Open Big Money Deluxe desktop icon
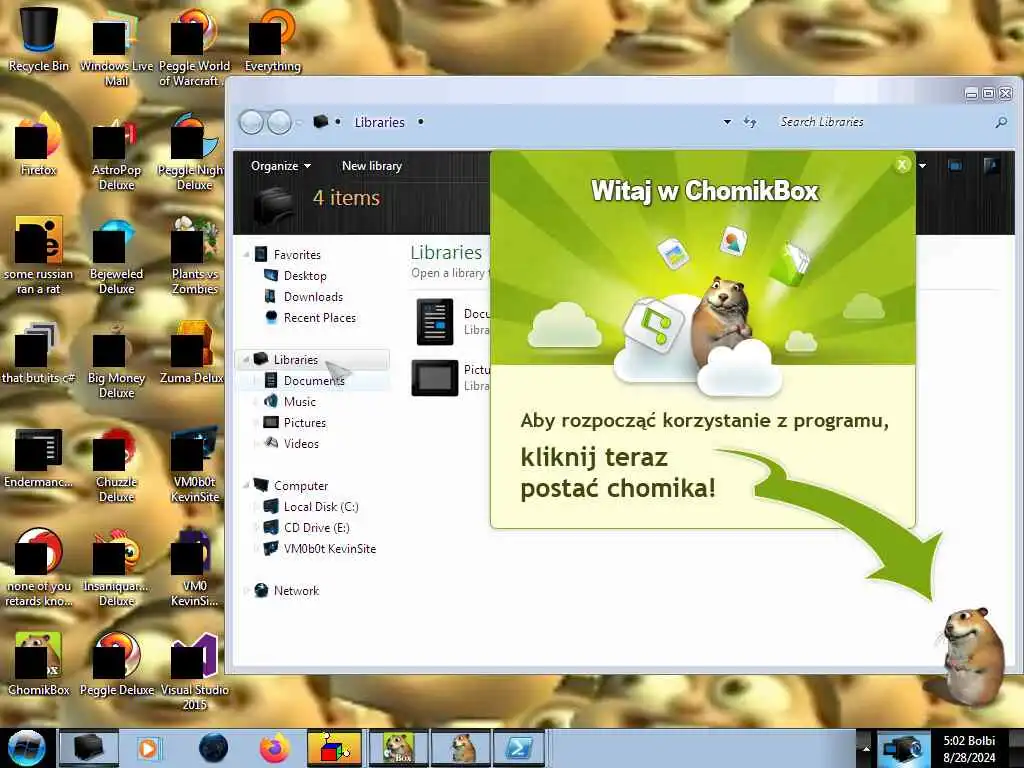Screen dimensions: 1024x768 (116, 359)
